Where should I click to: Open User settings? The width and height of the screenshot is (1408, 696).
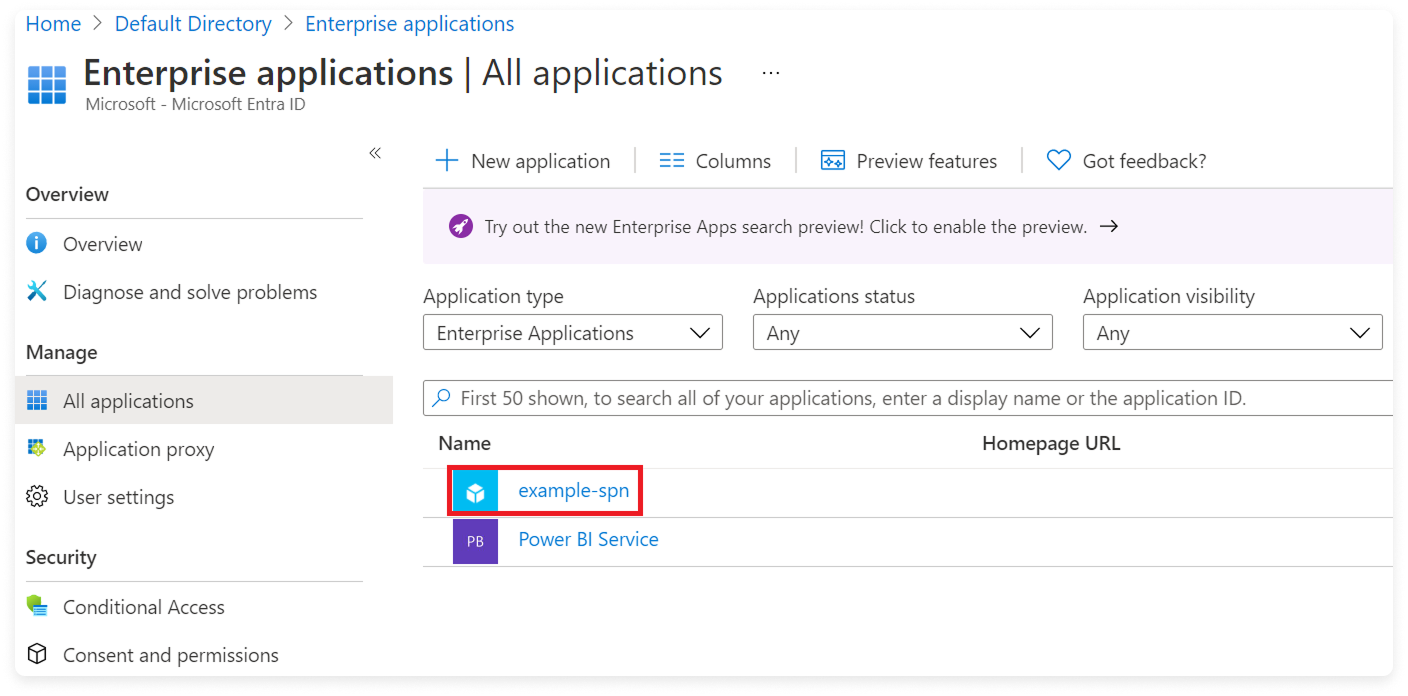point(118,497)
